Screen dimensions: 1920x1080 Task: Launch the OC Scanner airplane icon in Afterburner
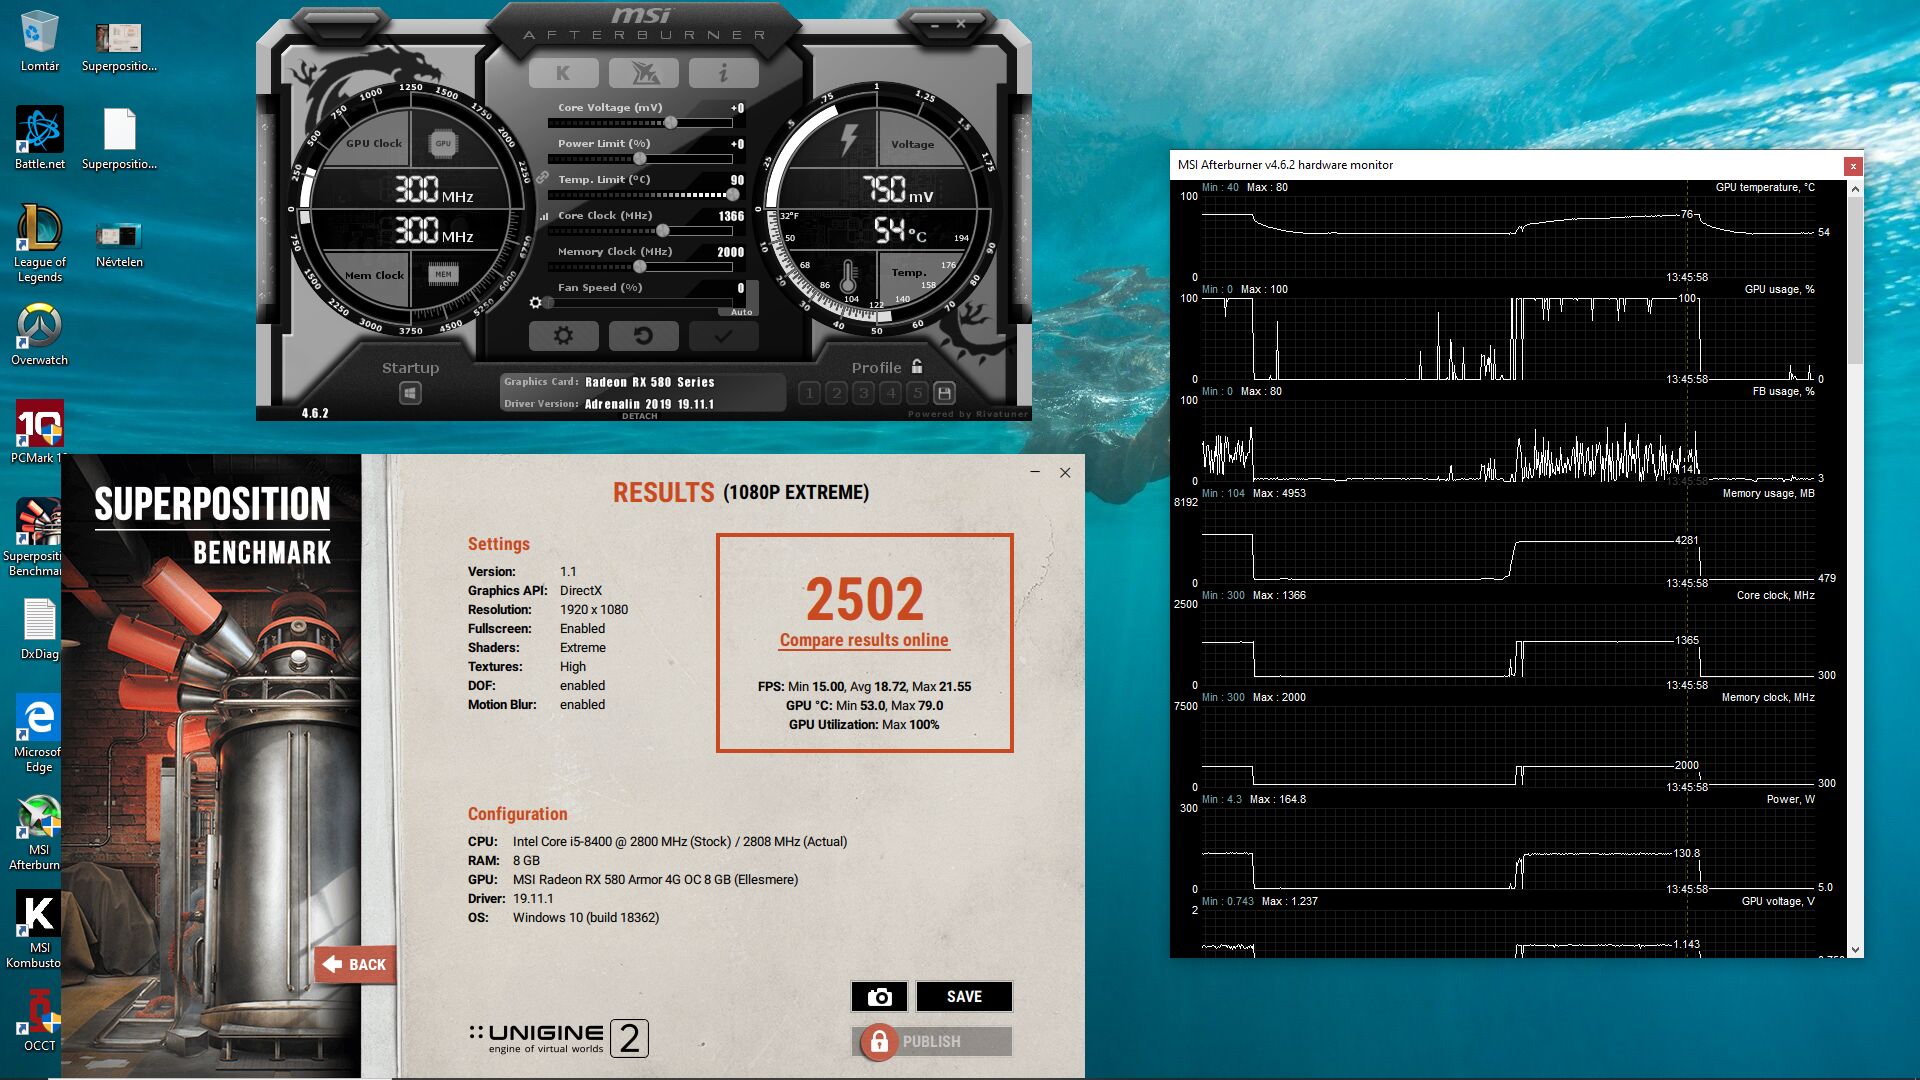point(643,73)
